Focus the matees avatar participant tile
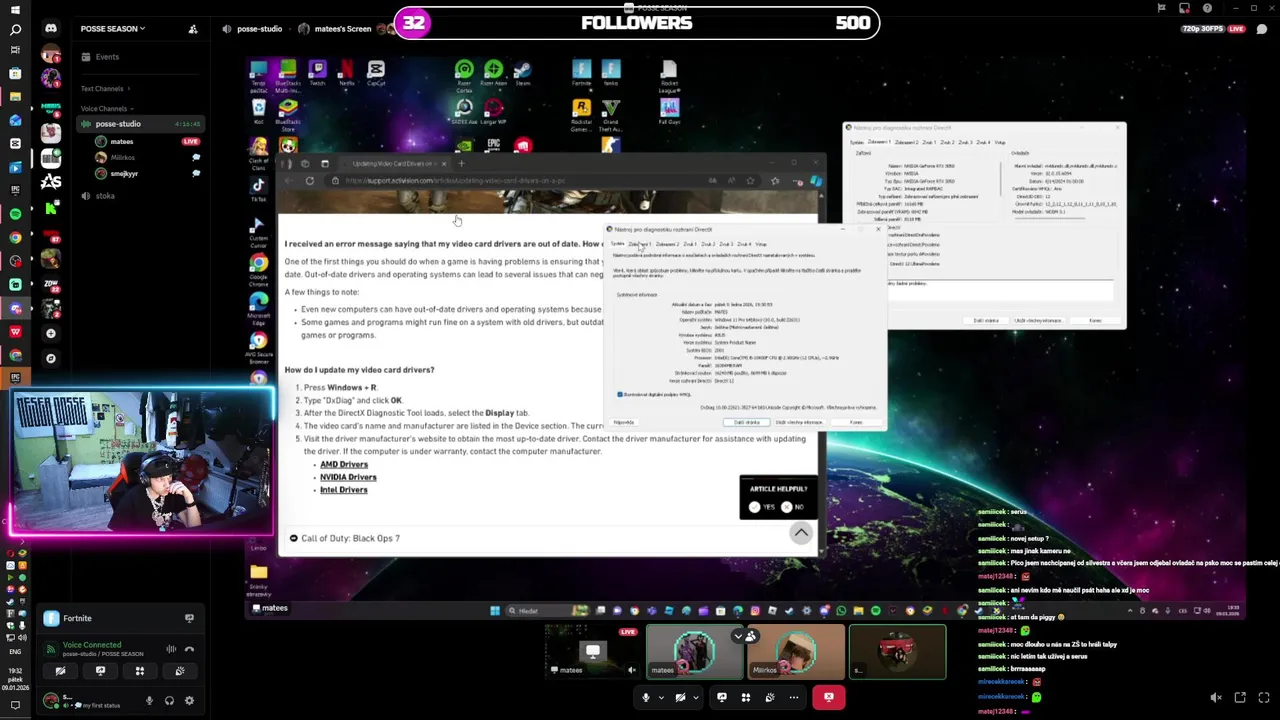Viewport: 1280px width, 720px height. [x=694, y=652]
